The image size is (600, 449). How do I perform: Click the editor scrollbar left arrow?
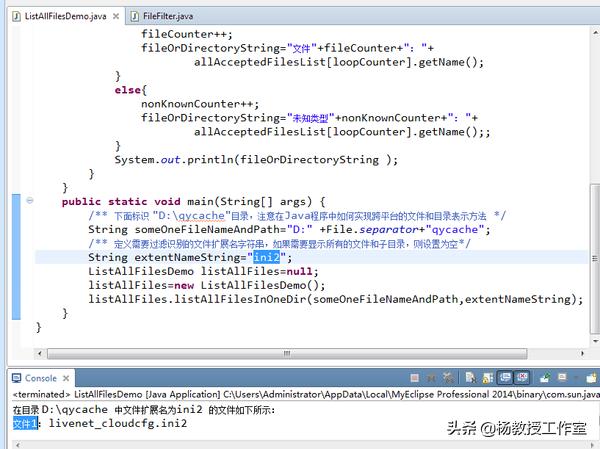tap(40, 353)
